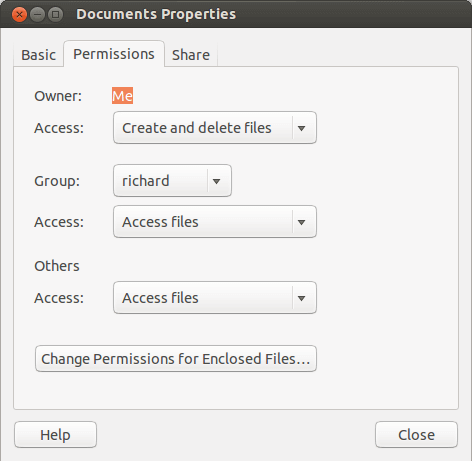Click the arrow on the Group Access dropdown
The image size is (472, 461).
click(301, 222)
